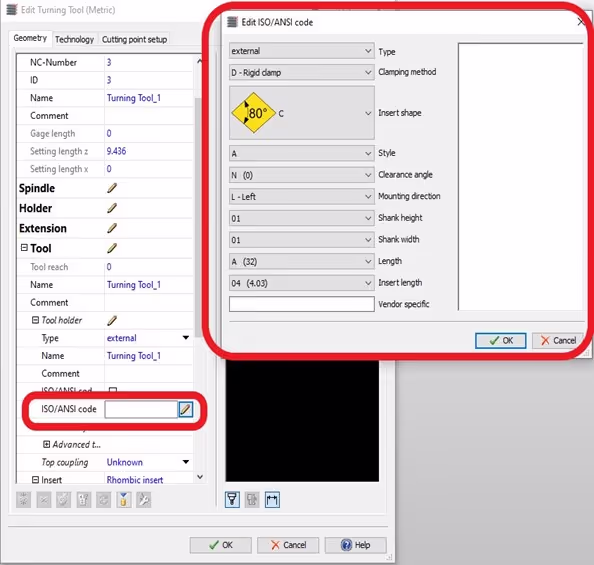This screenshot has height=565, width=594.
Task: Click the property list scroll up arrow
Action: pyautogui.click(x=199, y=61)
